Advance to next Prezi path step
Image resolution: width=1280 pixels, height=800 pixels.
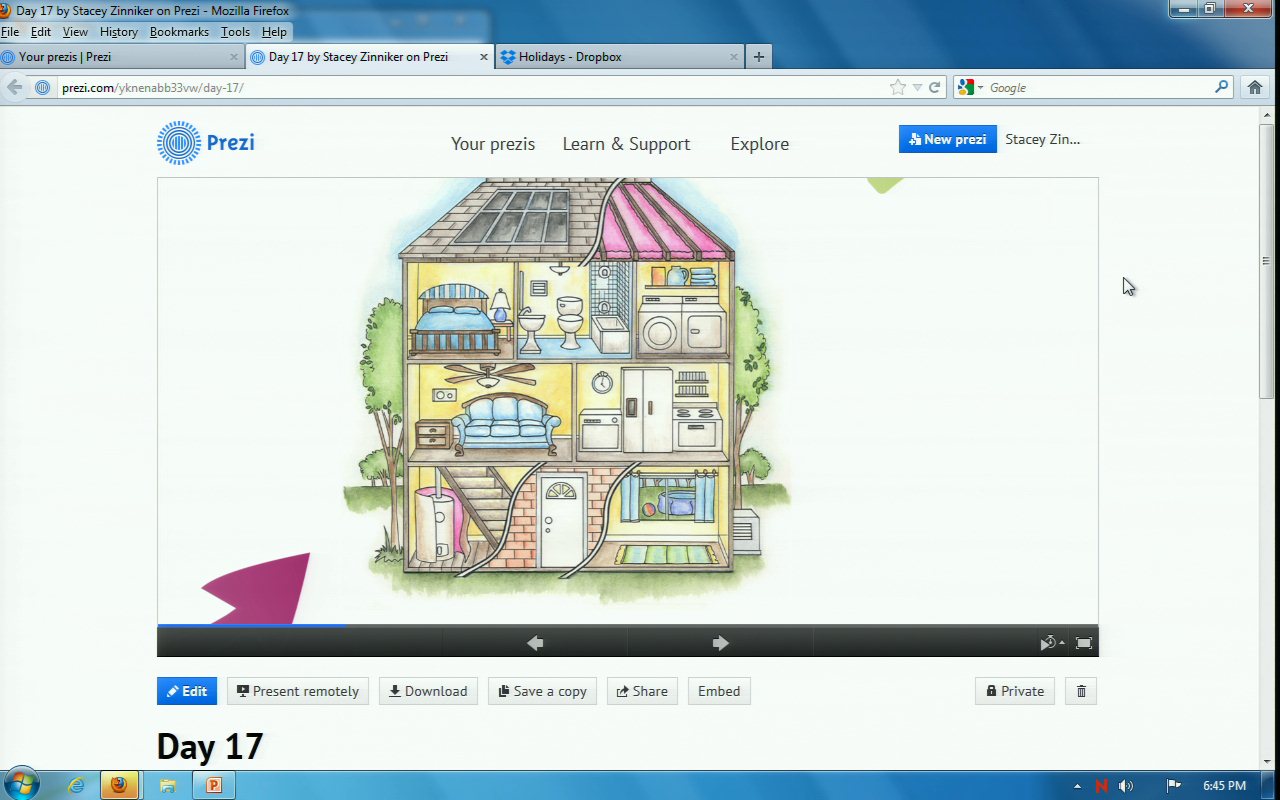coord(720,643)
